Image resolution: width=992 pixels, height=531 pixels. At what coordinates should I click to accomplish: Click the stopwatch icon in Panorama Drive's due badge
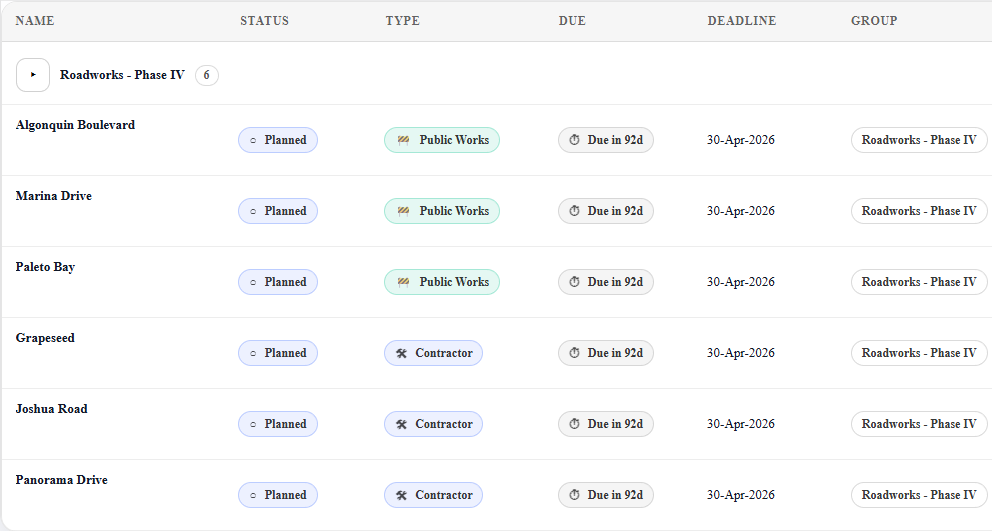pos(575,495)
